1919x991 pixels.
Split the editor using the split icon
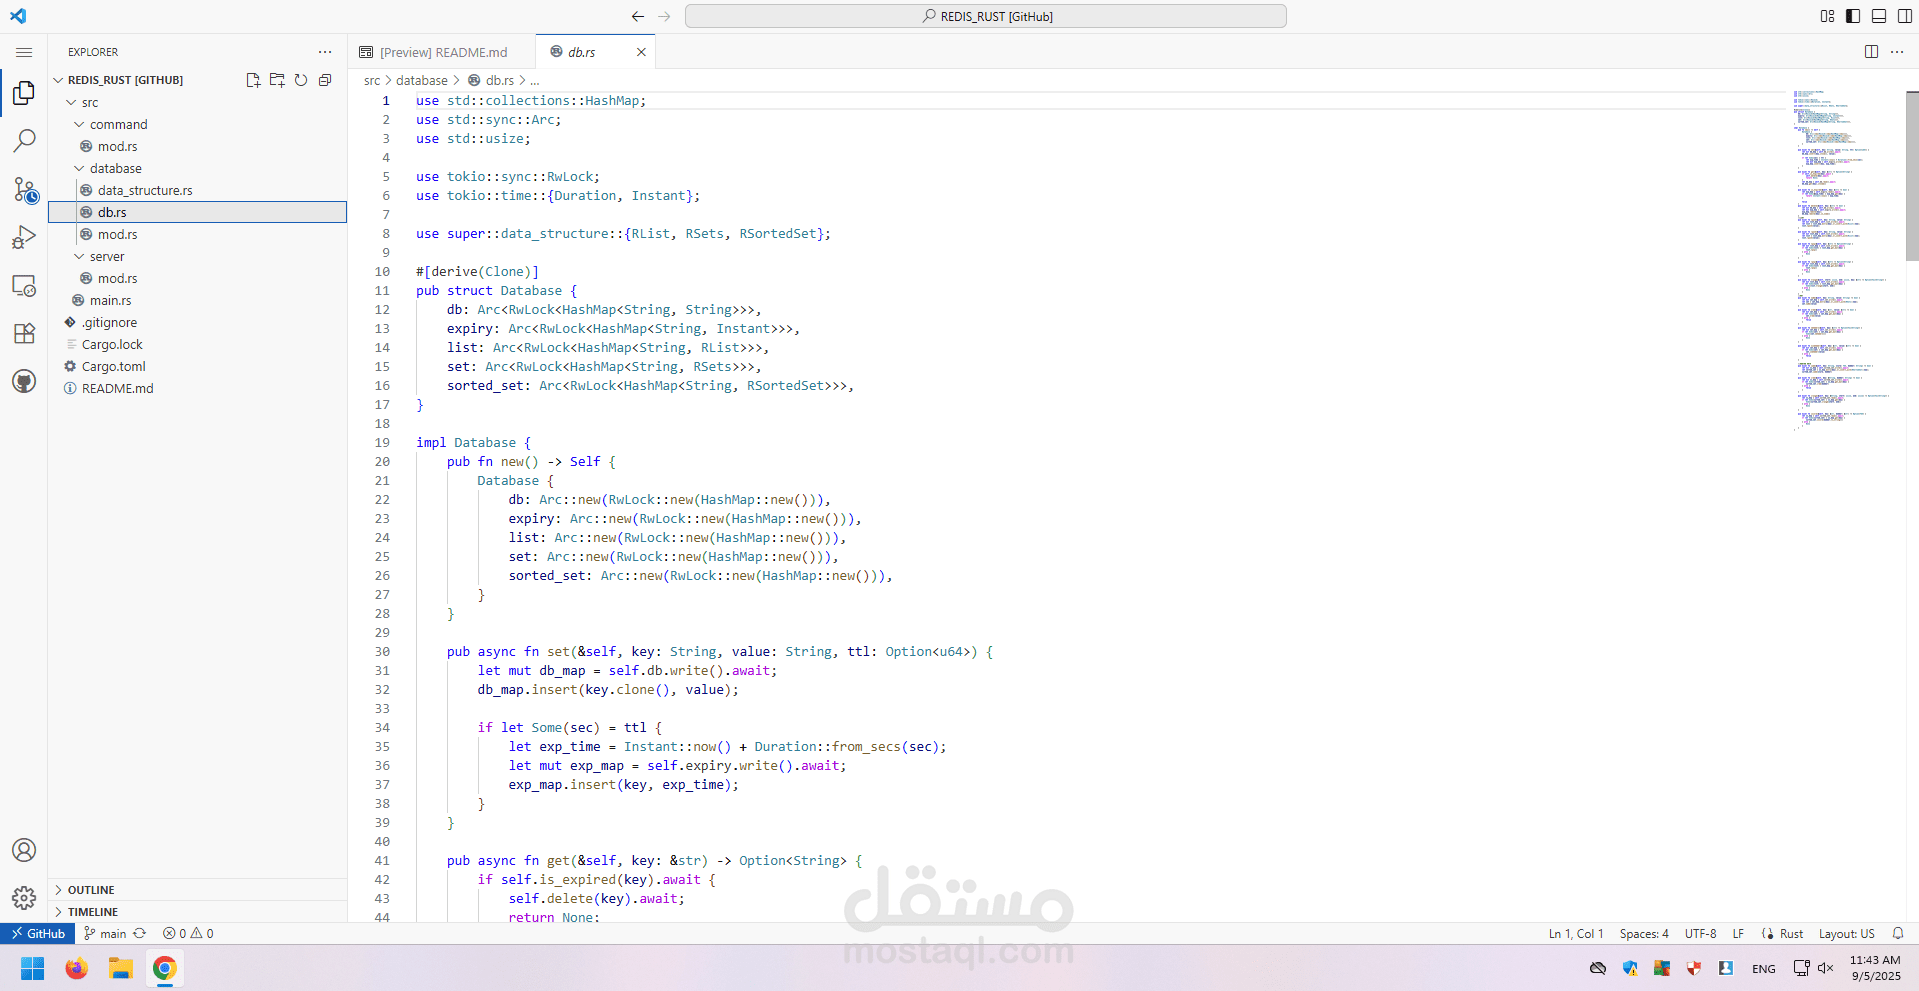[1871, 51]
